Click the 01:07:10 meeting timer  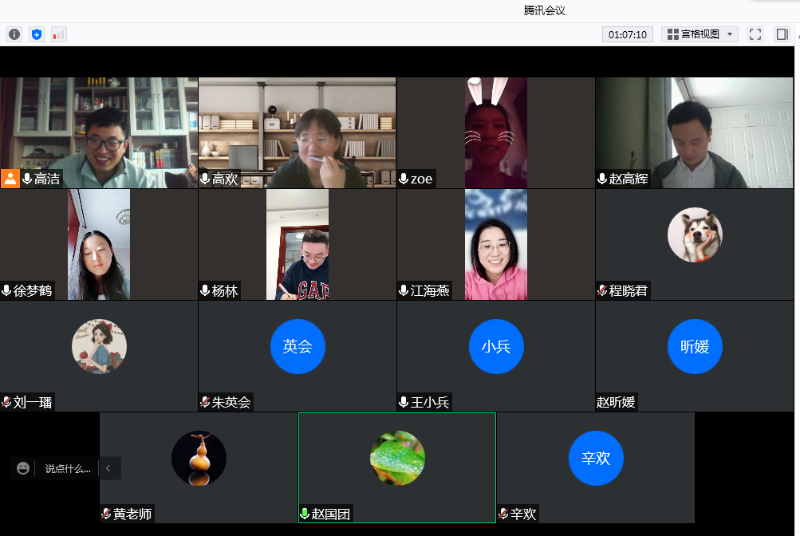[x=627, y=34]
